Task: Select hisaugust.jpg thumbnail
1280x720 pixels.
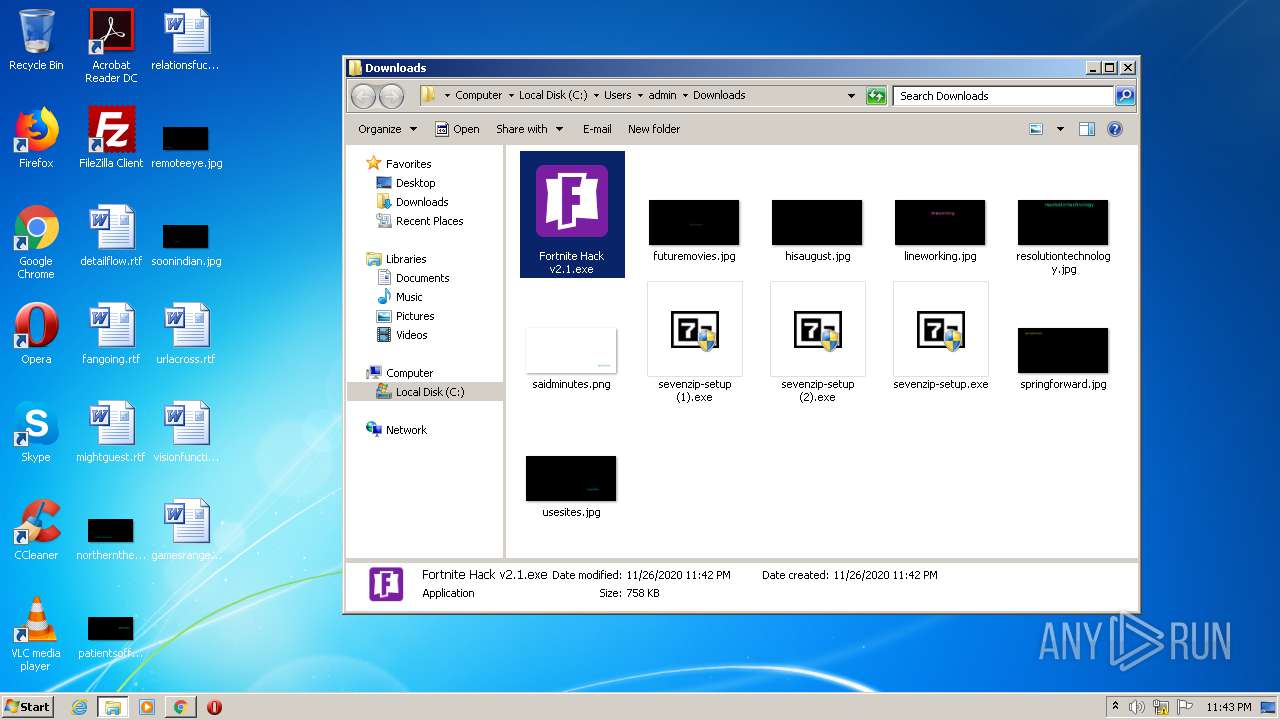Action: coord(817,222)
